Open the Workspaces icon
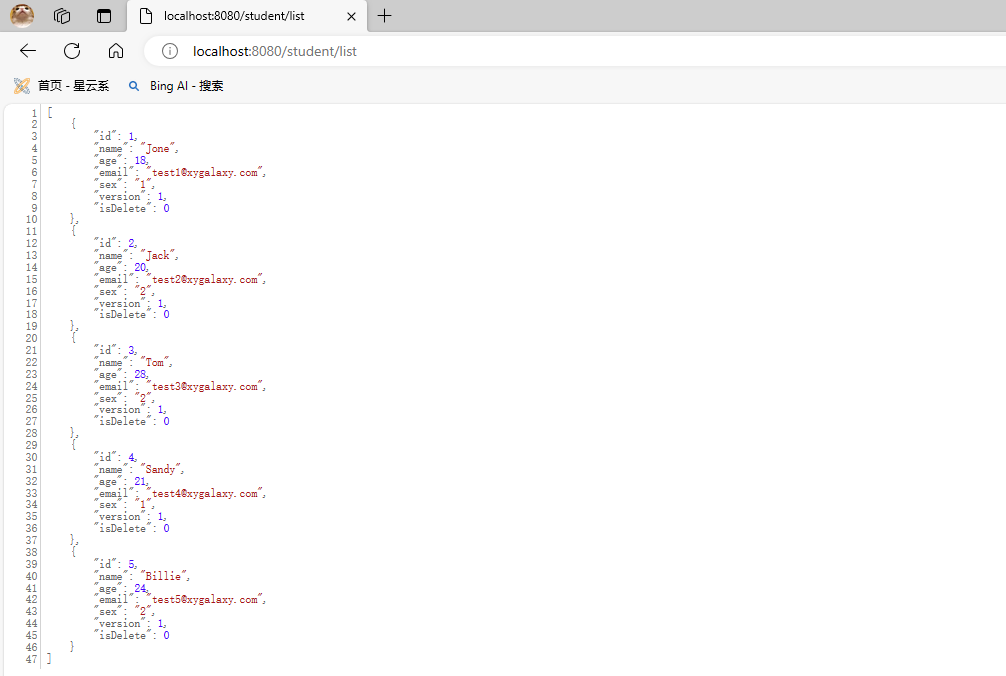 pos(62,16)
